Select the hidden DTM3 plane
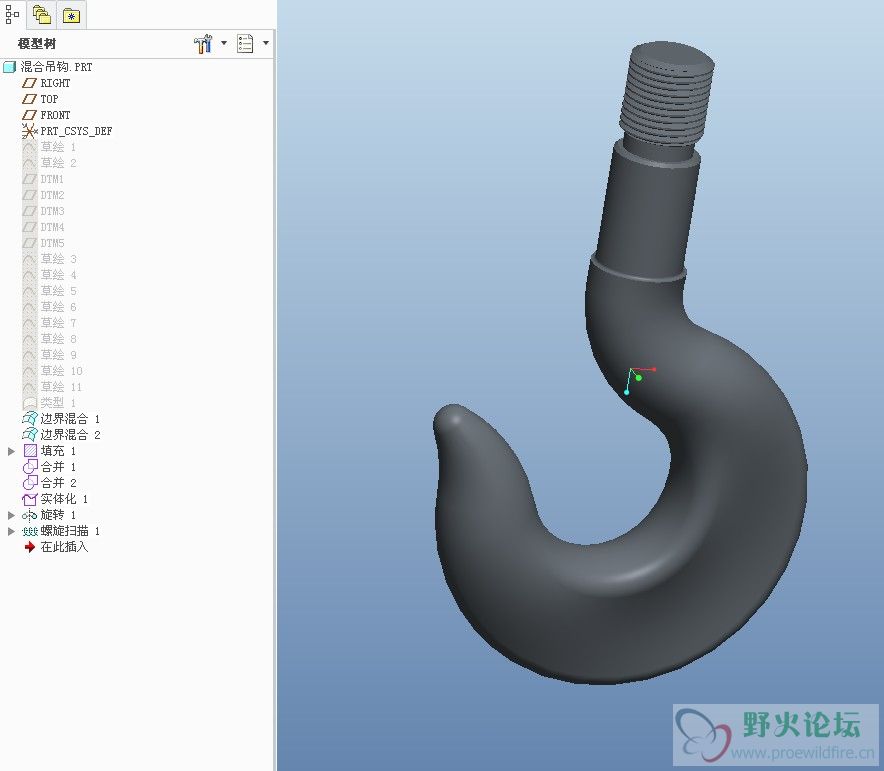The height and width of the screenshot is (771, 884). pos(52,211)
